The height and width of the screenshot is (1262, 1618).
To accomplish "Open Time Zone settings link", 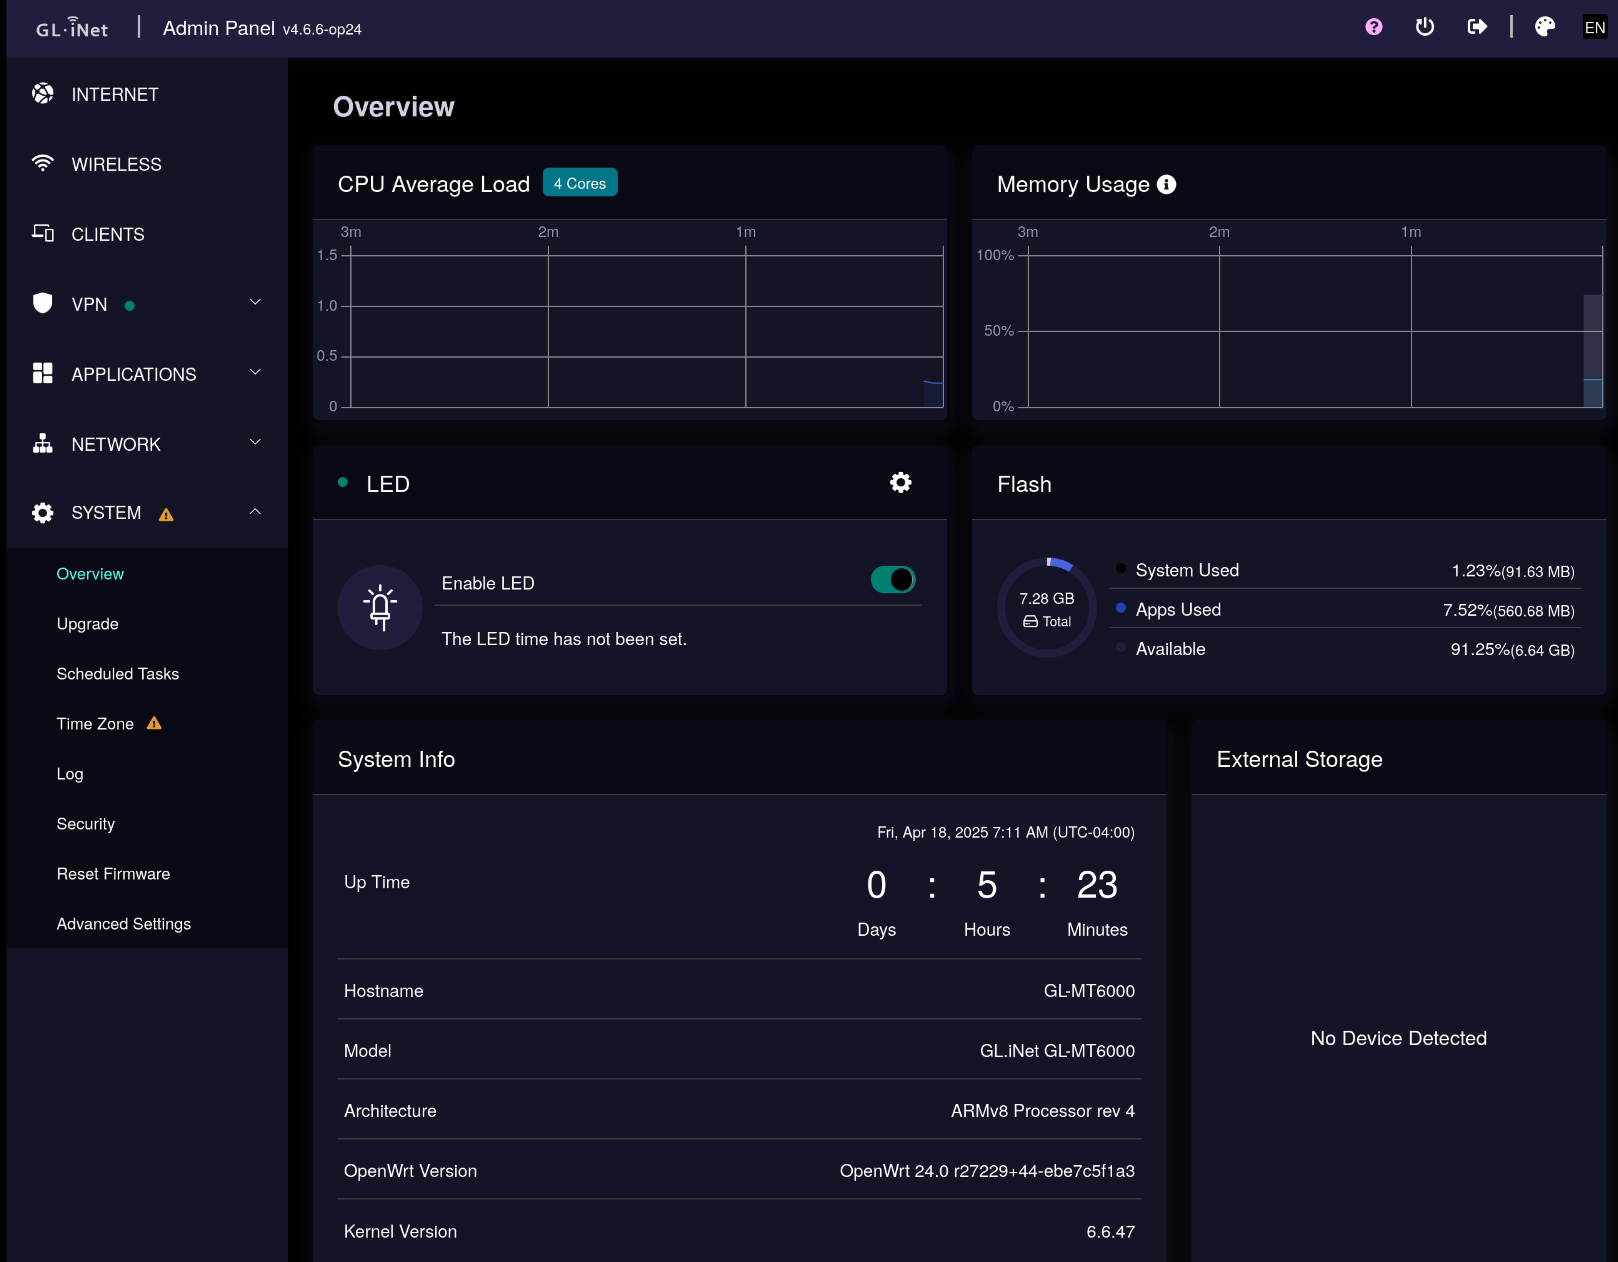I will [x=95, y=724].
